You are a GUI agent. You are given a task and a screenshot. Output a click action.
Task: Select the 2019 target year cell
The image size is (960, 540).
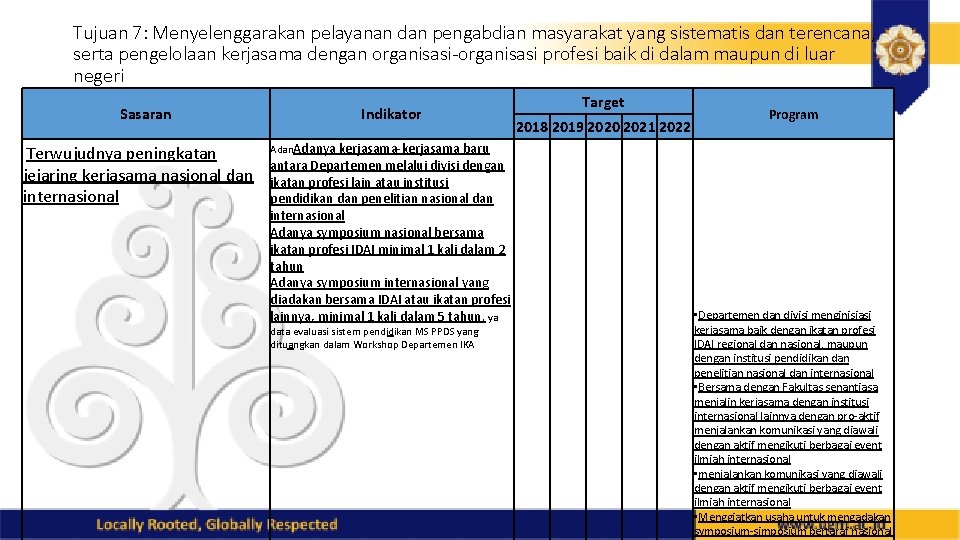(568, 127)
